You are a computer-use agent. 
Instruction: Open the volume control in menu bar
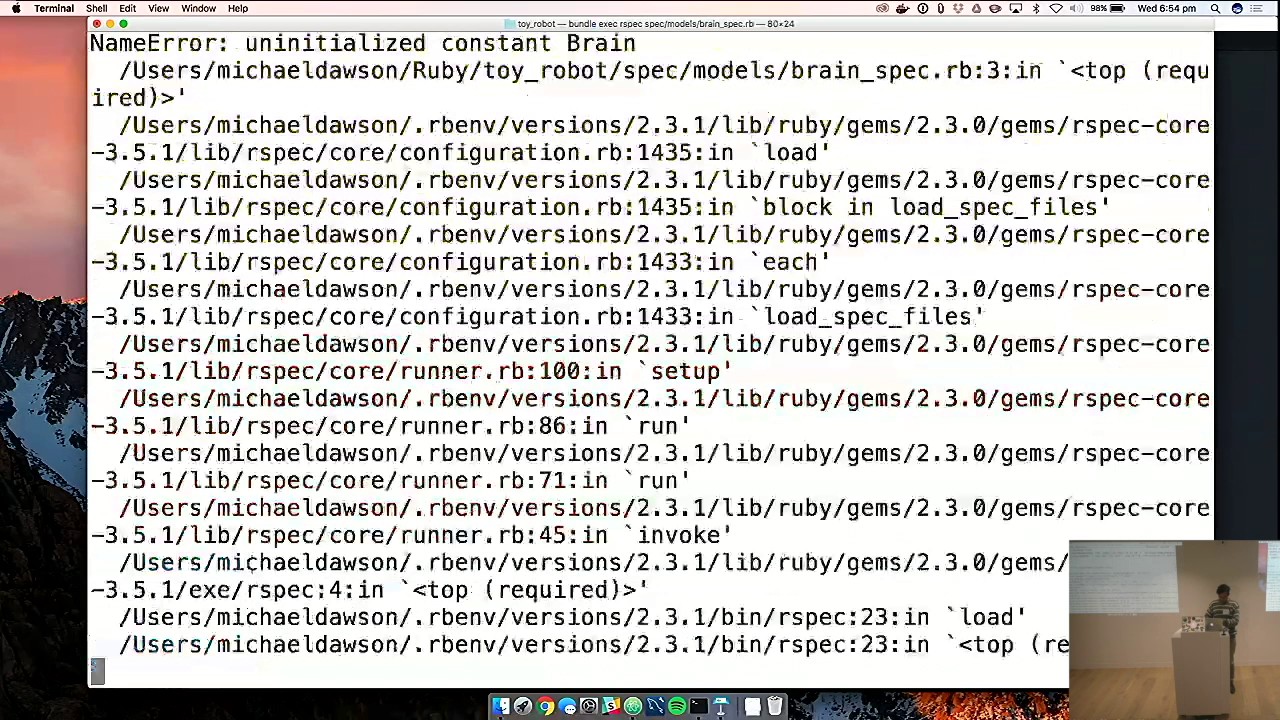coord(1076,8)
